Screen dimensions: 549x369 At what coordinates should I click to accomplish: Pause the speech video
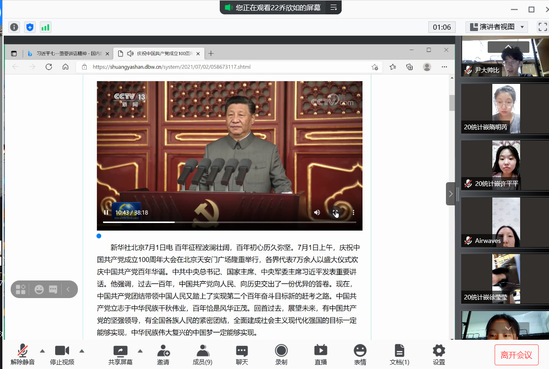tap(106, 213)
